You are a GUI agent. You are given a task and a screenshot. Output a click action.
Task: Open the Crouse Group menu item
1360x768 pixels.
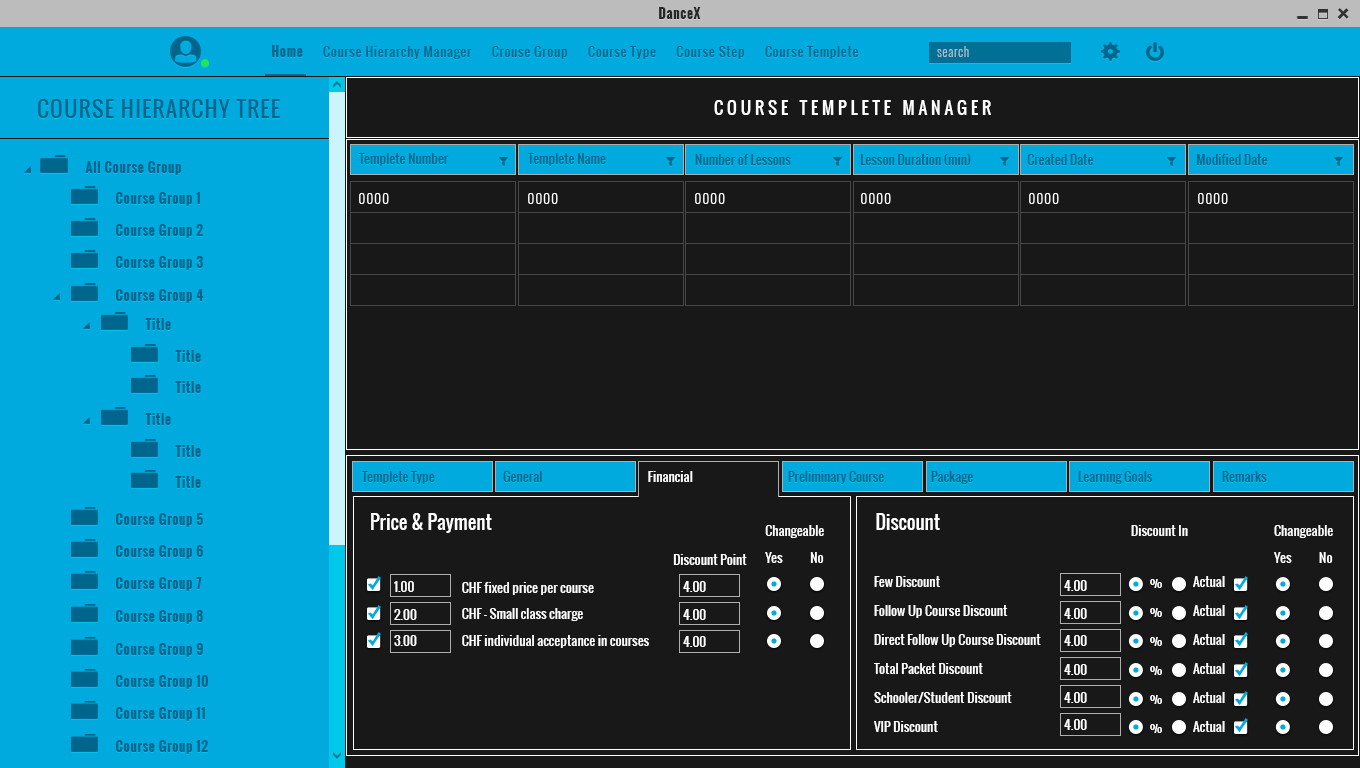coord(530,52)
